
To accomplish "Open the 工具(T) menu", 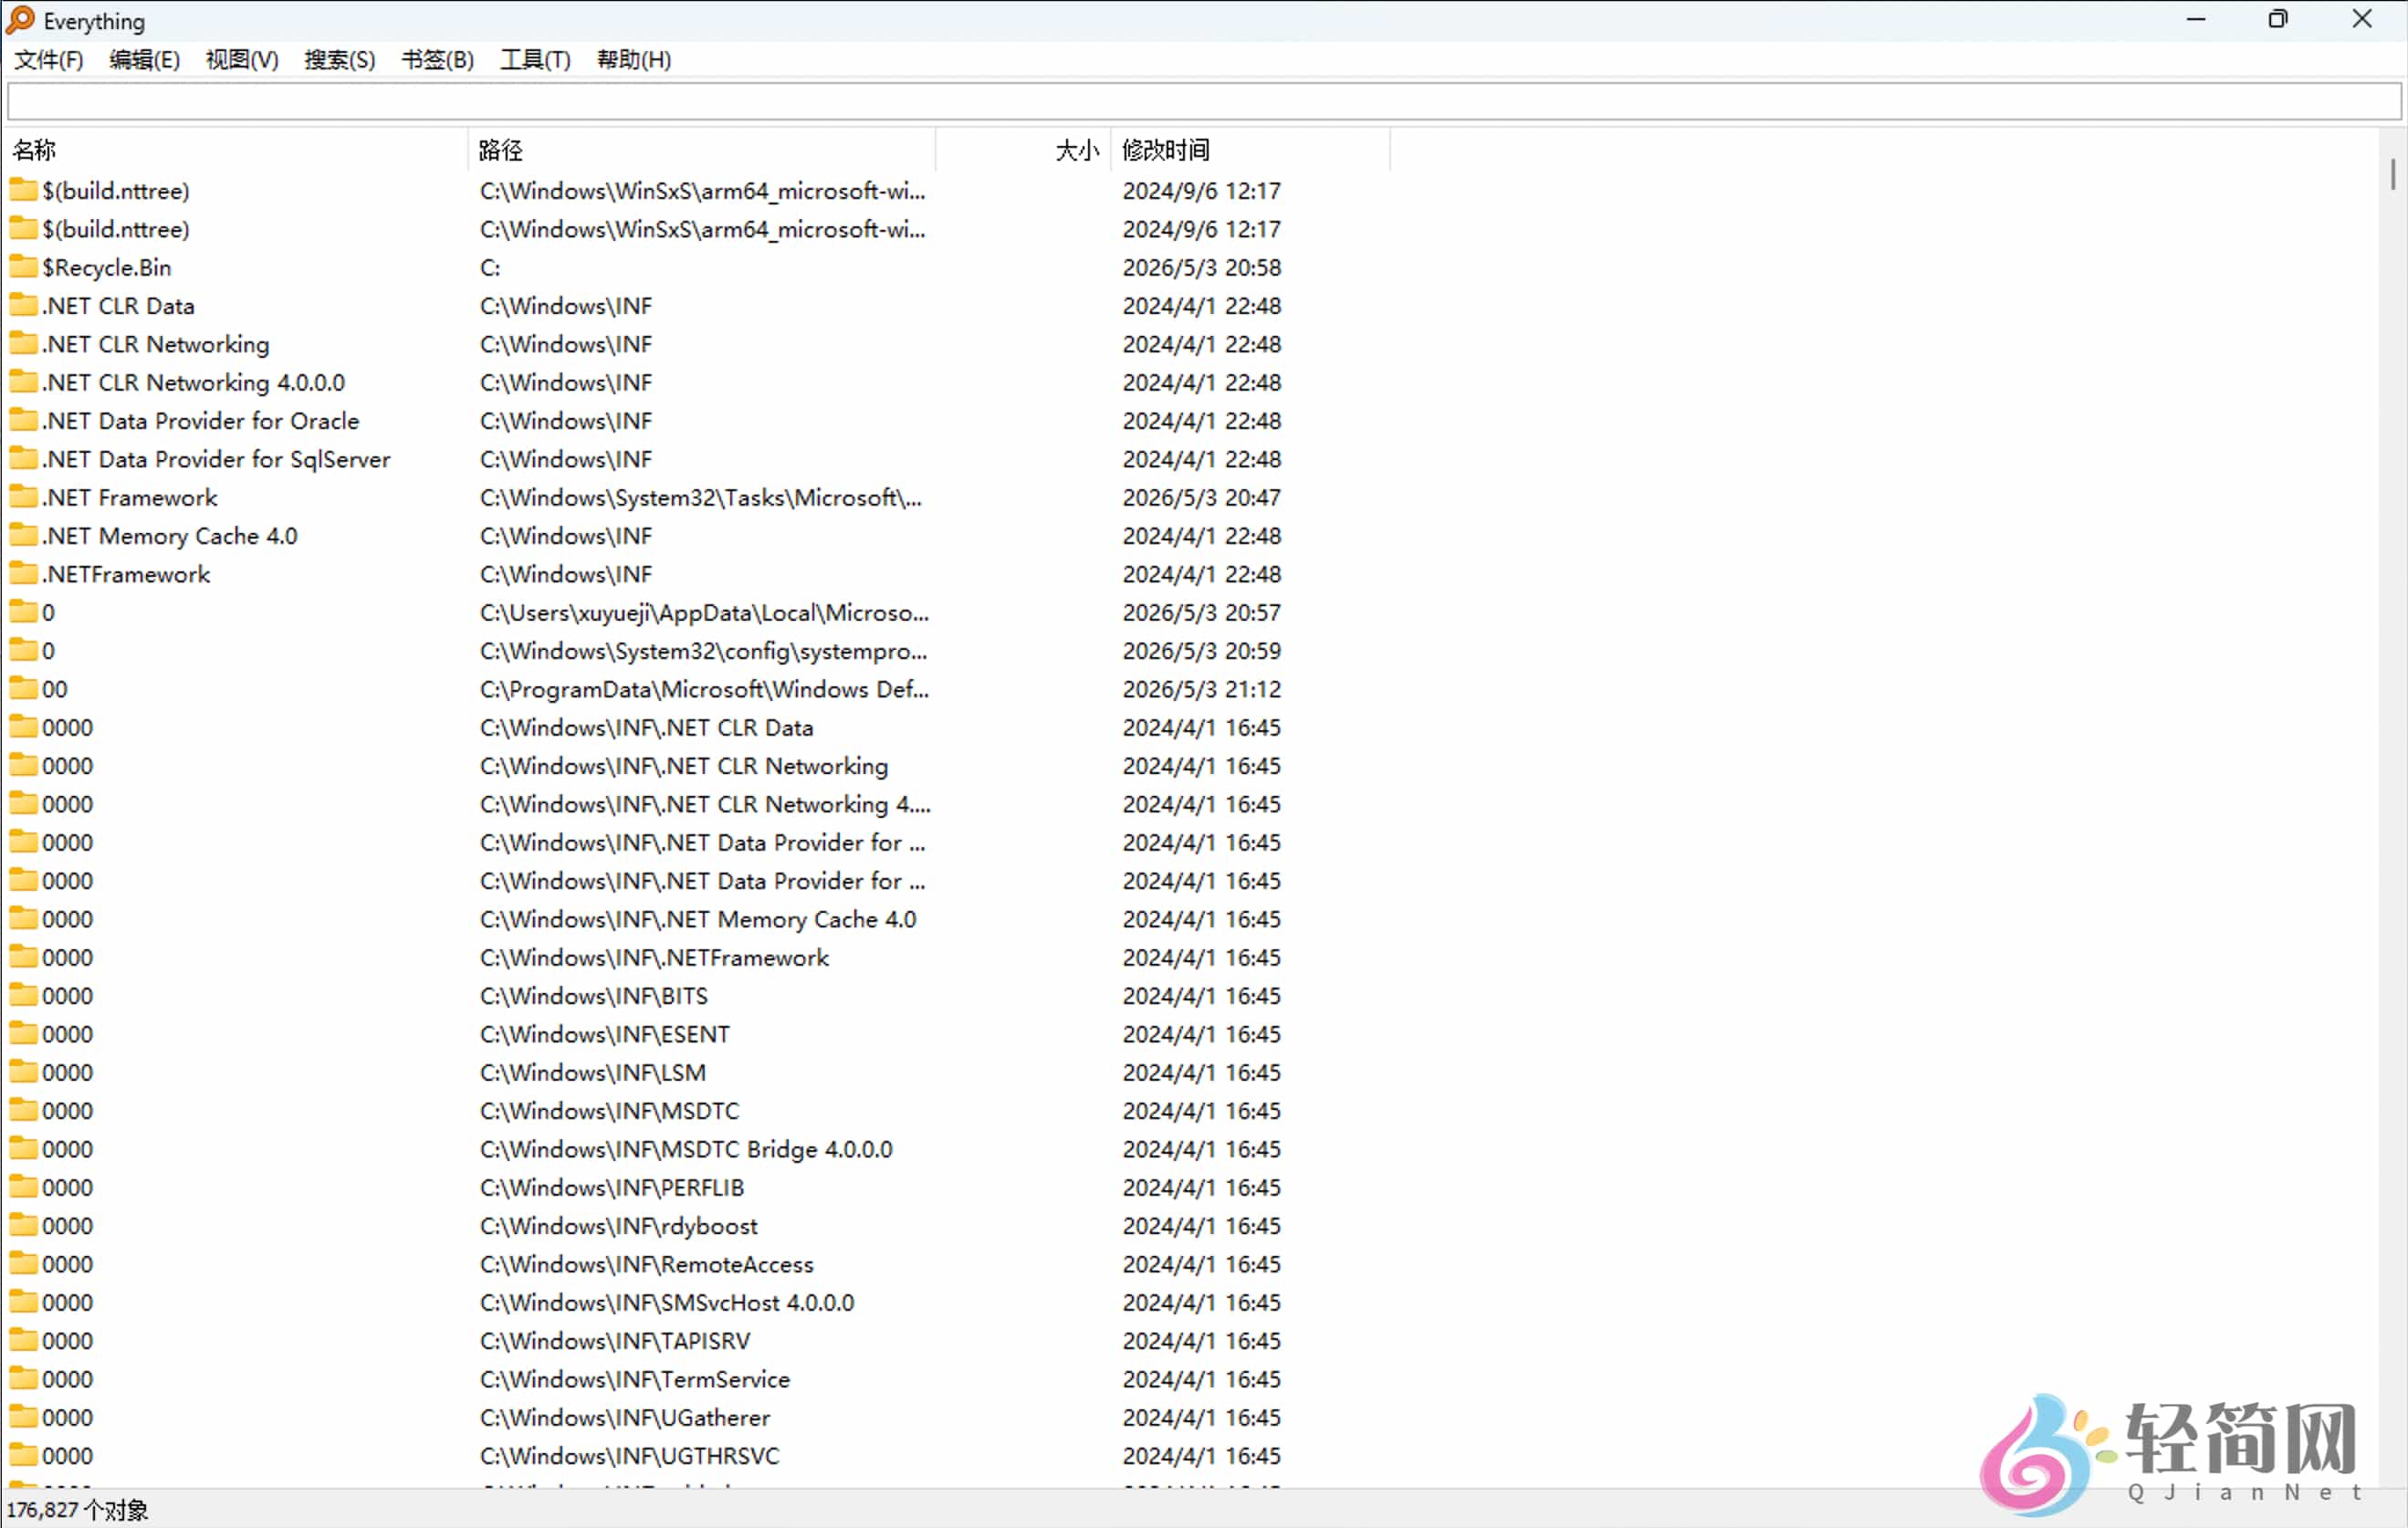I will coord(535,60).
